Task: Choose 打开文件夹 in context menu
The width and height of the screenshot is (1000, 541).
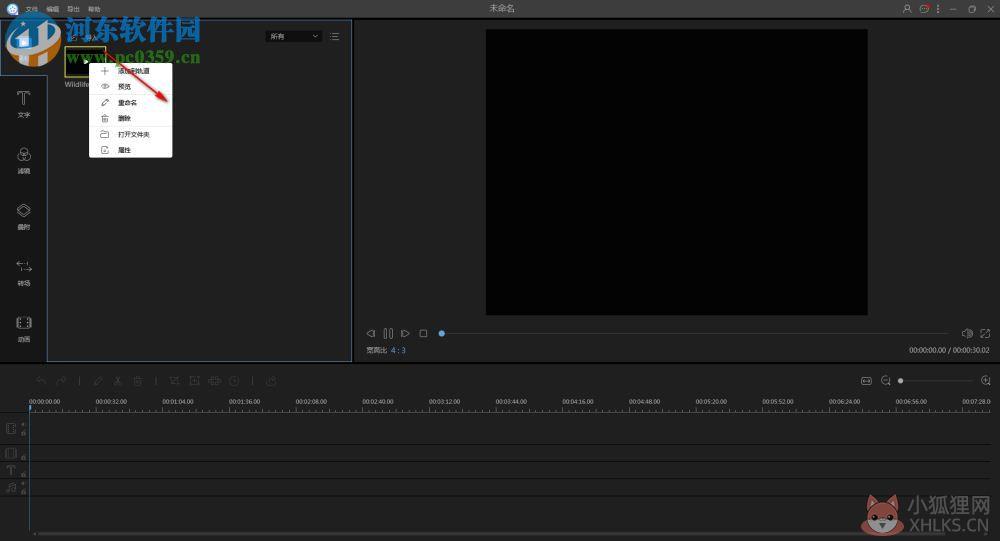Action: coord(131,134)
